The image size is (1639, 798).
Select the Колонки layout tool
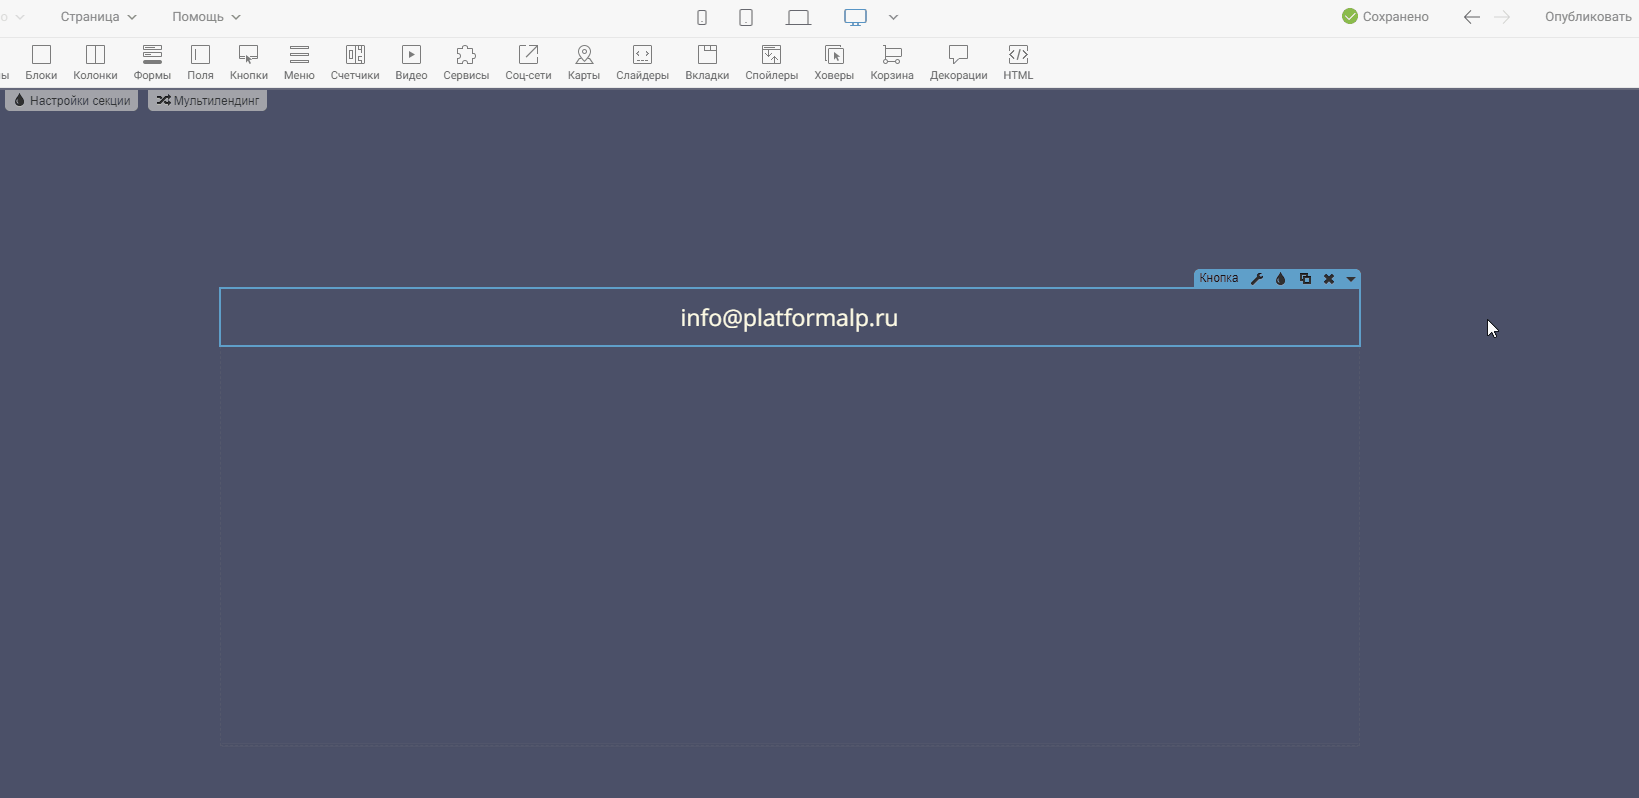95,62
